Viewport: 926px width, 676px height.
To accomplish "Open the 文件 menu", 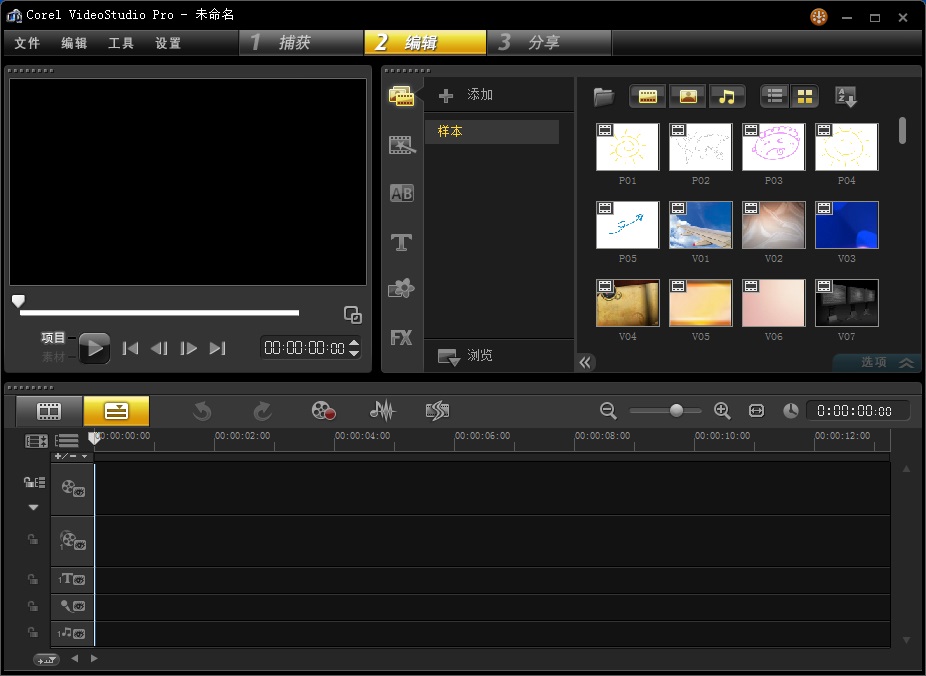I will click(x=27, y=43).
